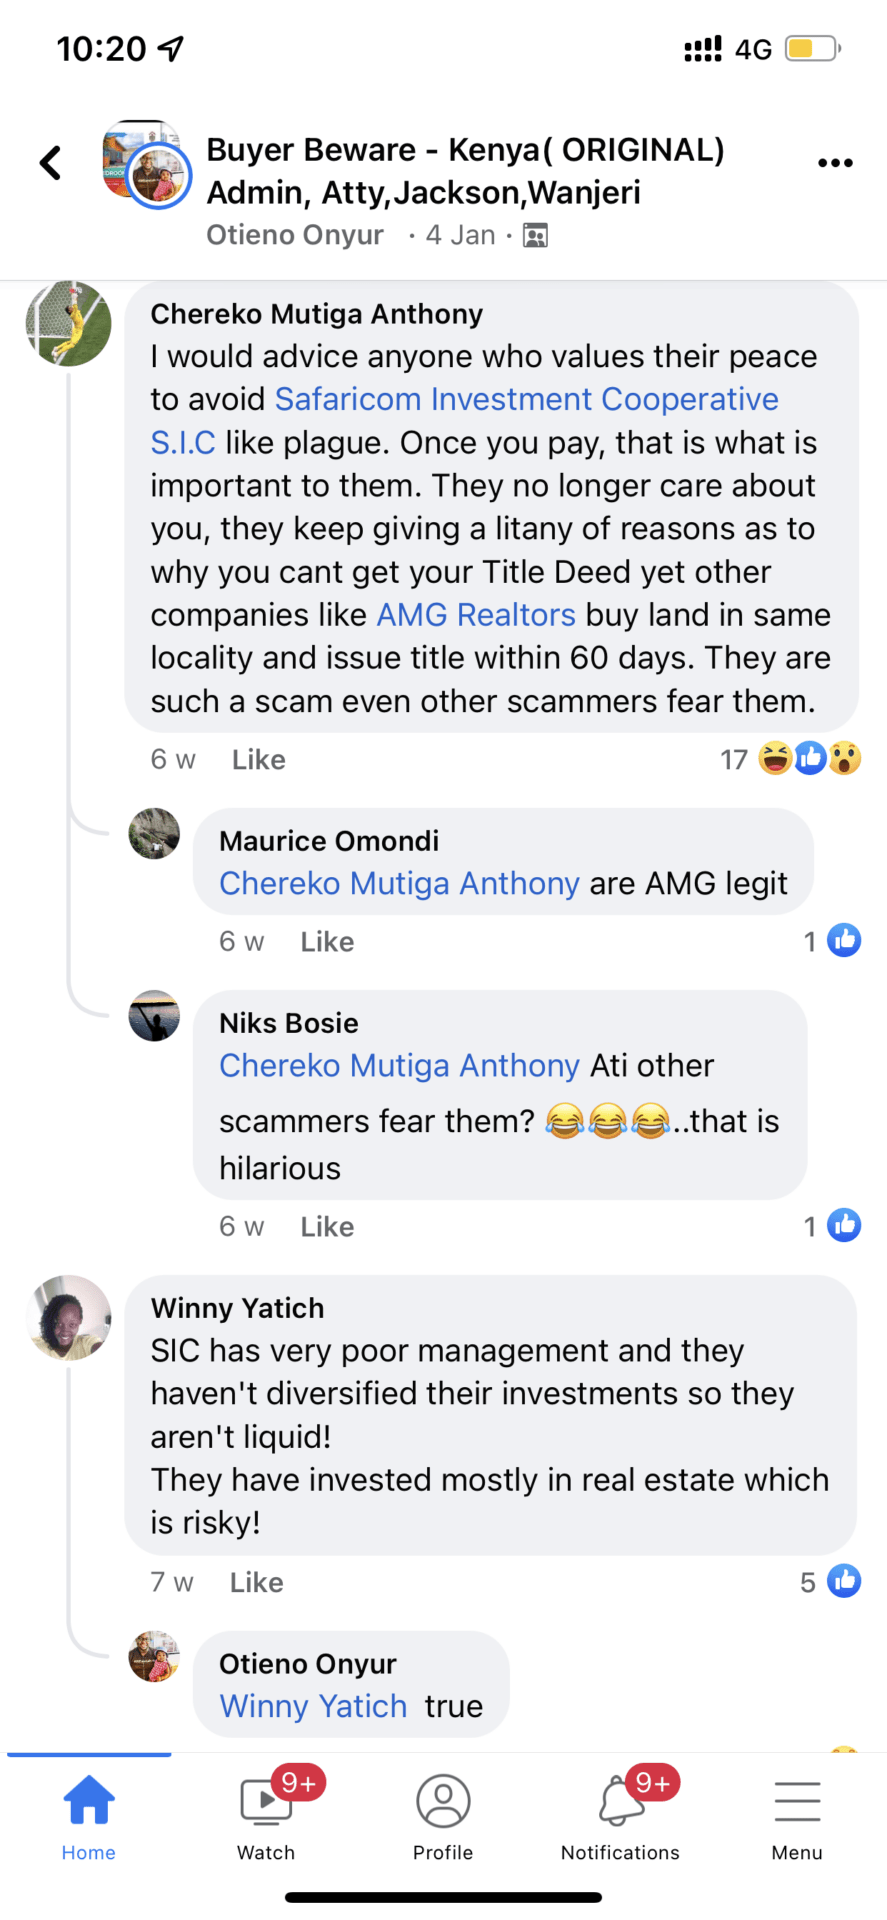887x1920 pixels.
Task: Open the Safaricom Investment Cooperative link
Action: click(x=526, y=400)
